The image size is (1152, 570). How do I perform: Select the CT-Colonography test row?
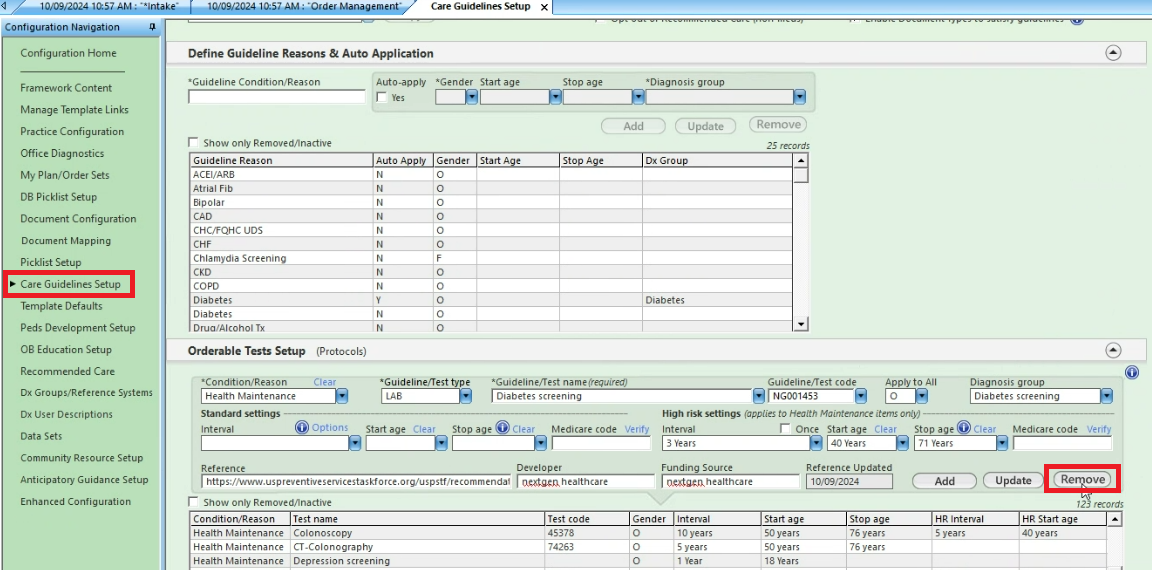(648, 547)
